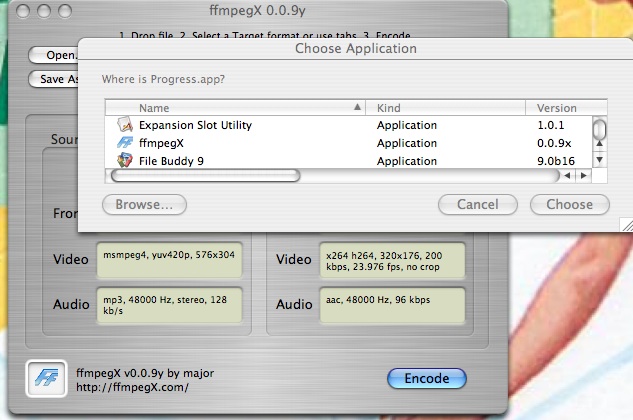The width and height of the screenshot is (633, 420).
Task: Click the vertical scrollbar down arrow
Action: 599,160
